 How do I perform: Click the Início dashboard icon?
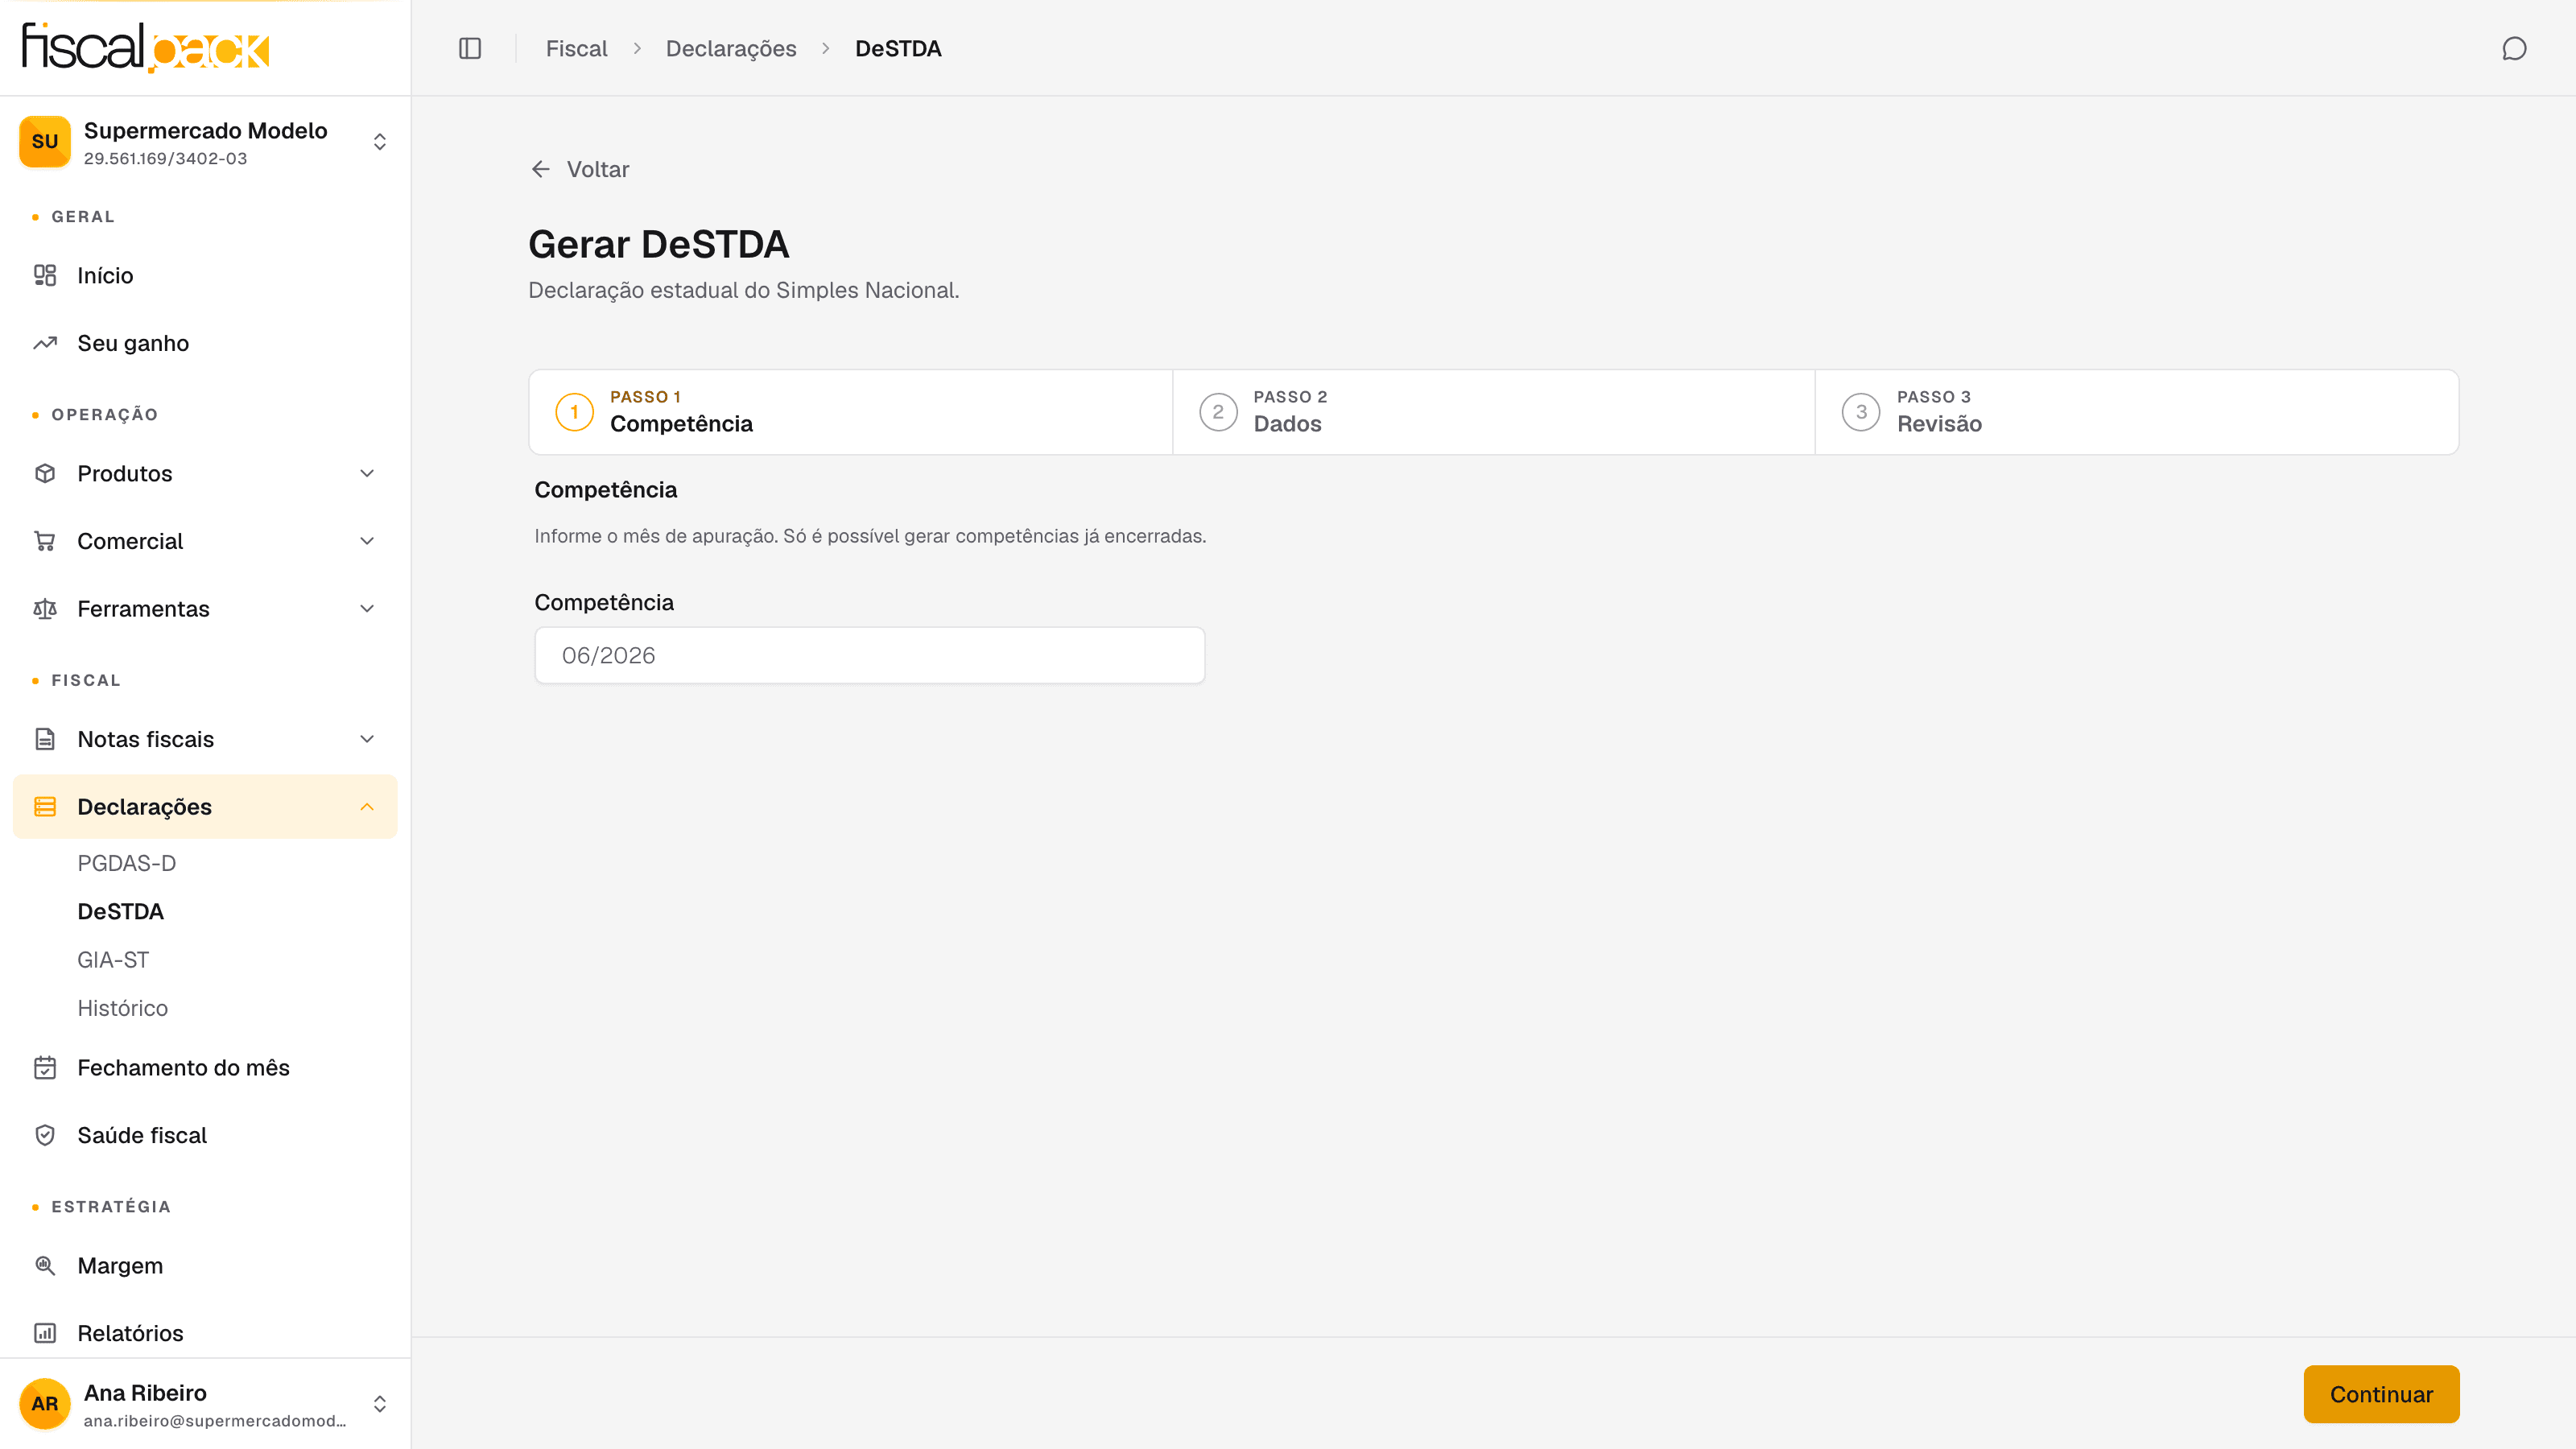[x=45, y=275]
